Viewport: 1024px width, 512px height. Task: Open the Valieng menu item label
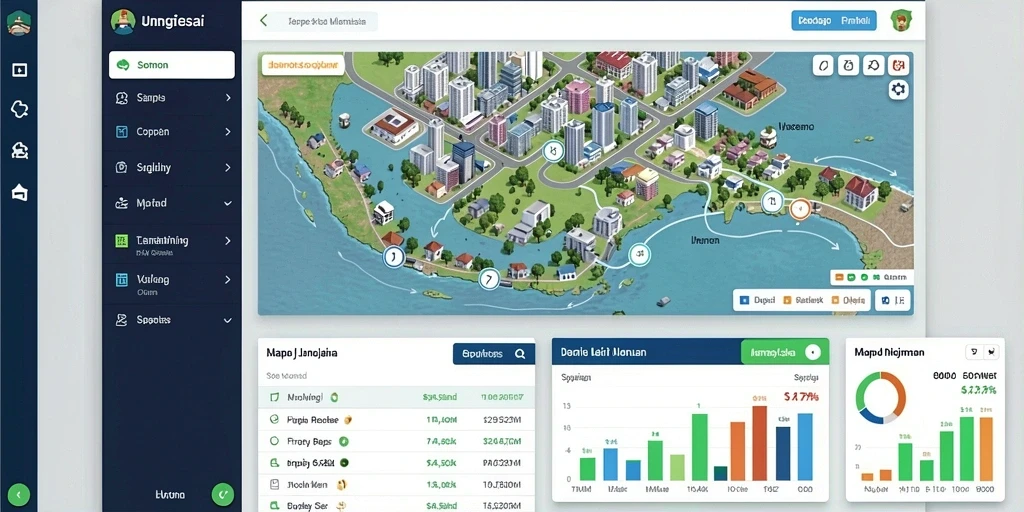[x=153, y=280]
